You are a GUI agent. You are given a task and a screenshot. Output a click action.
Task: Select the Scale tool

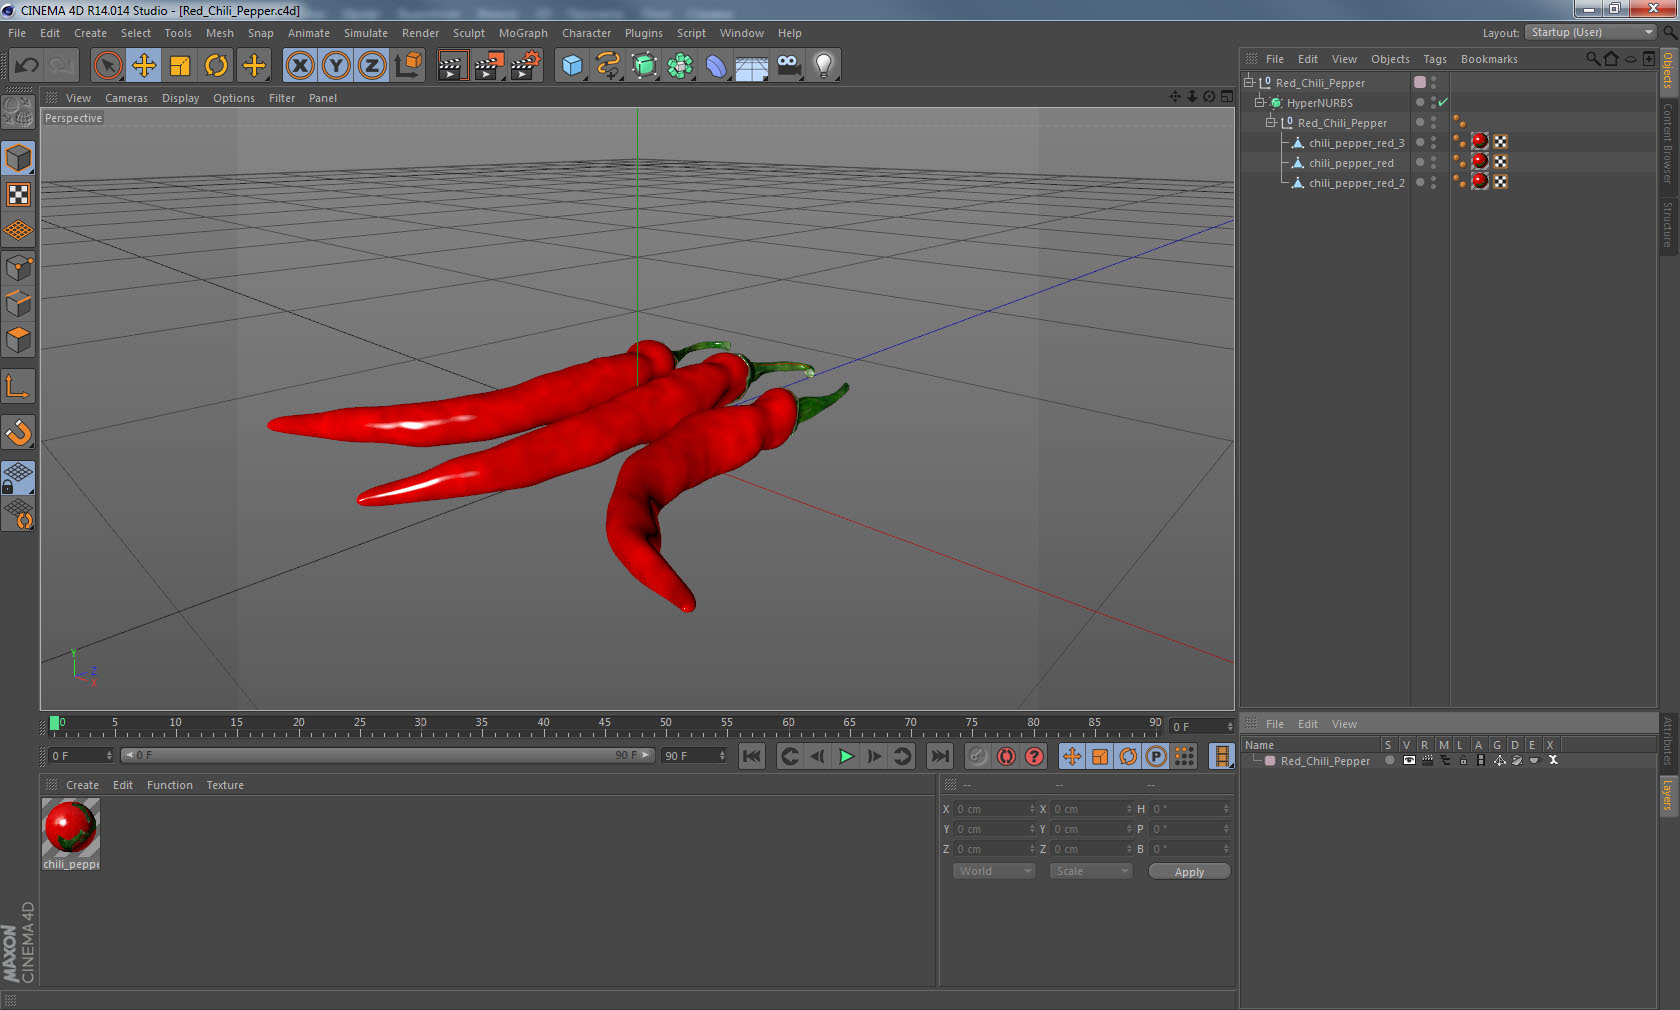(180, 66)
